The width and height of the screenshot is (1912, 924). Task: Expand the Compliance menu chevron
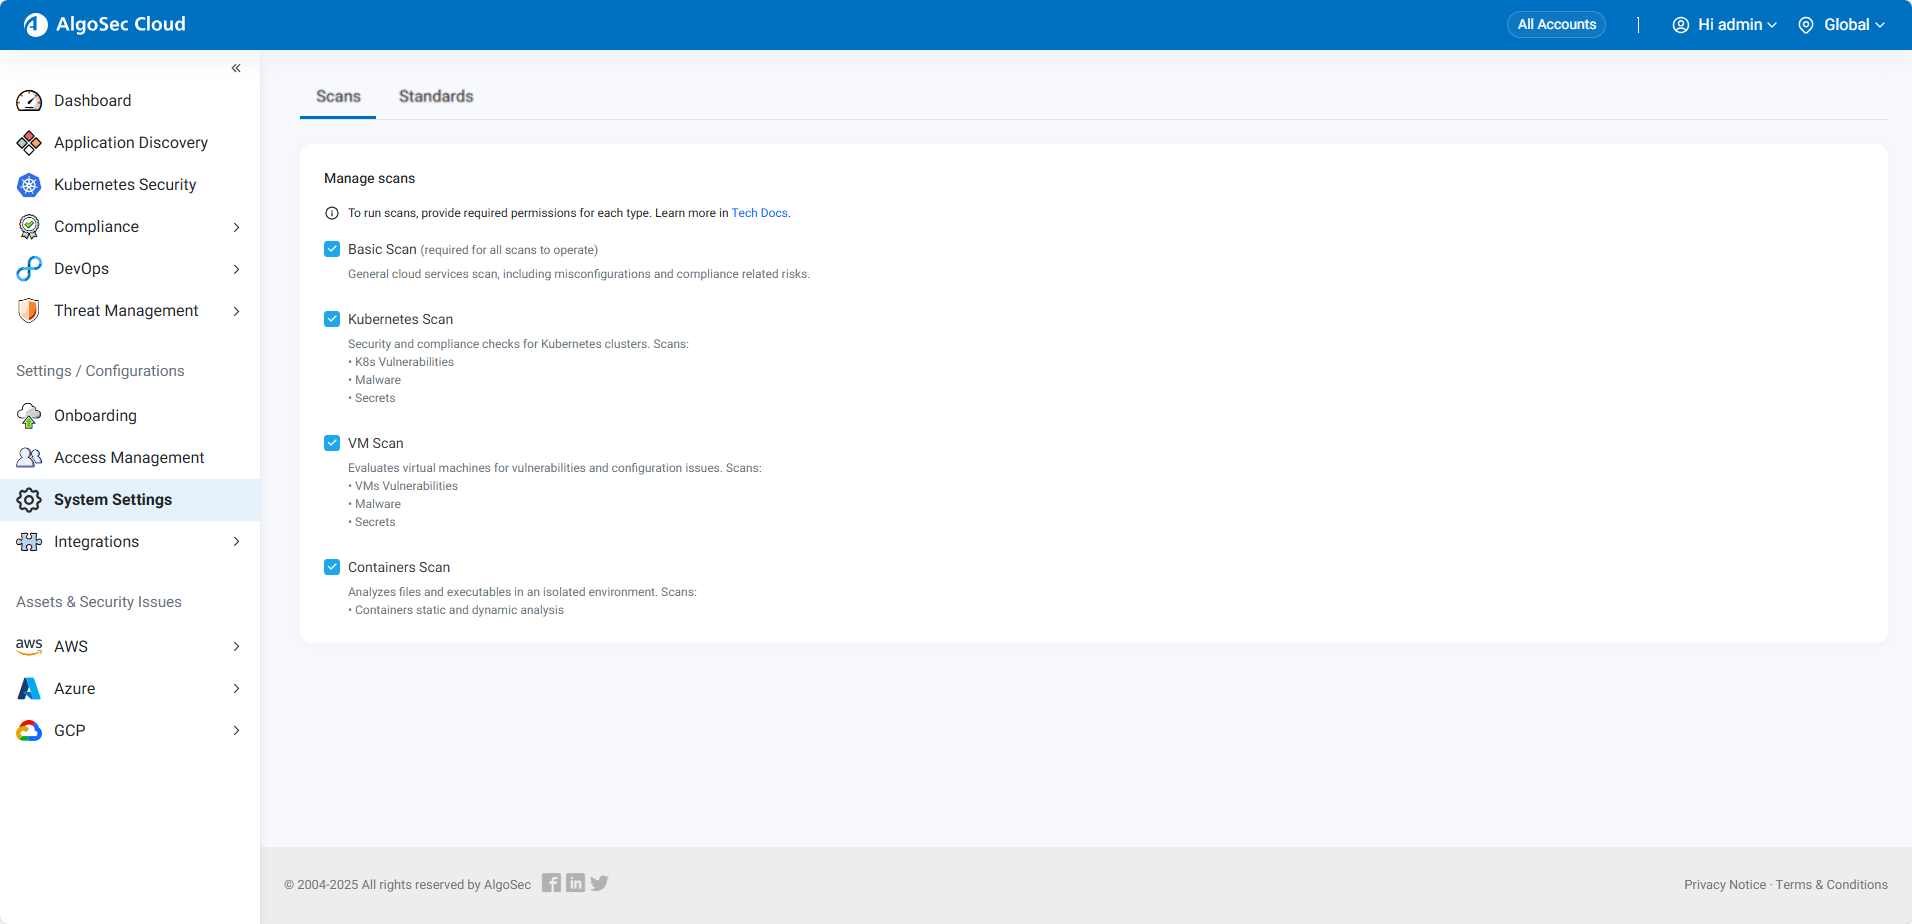coord(236,227)
